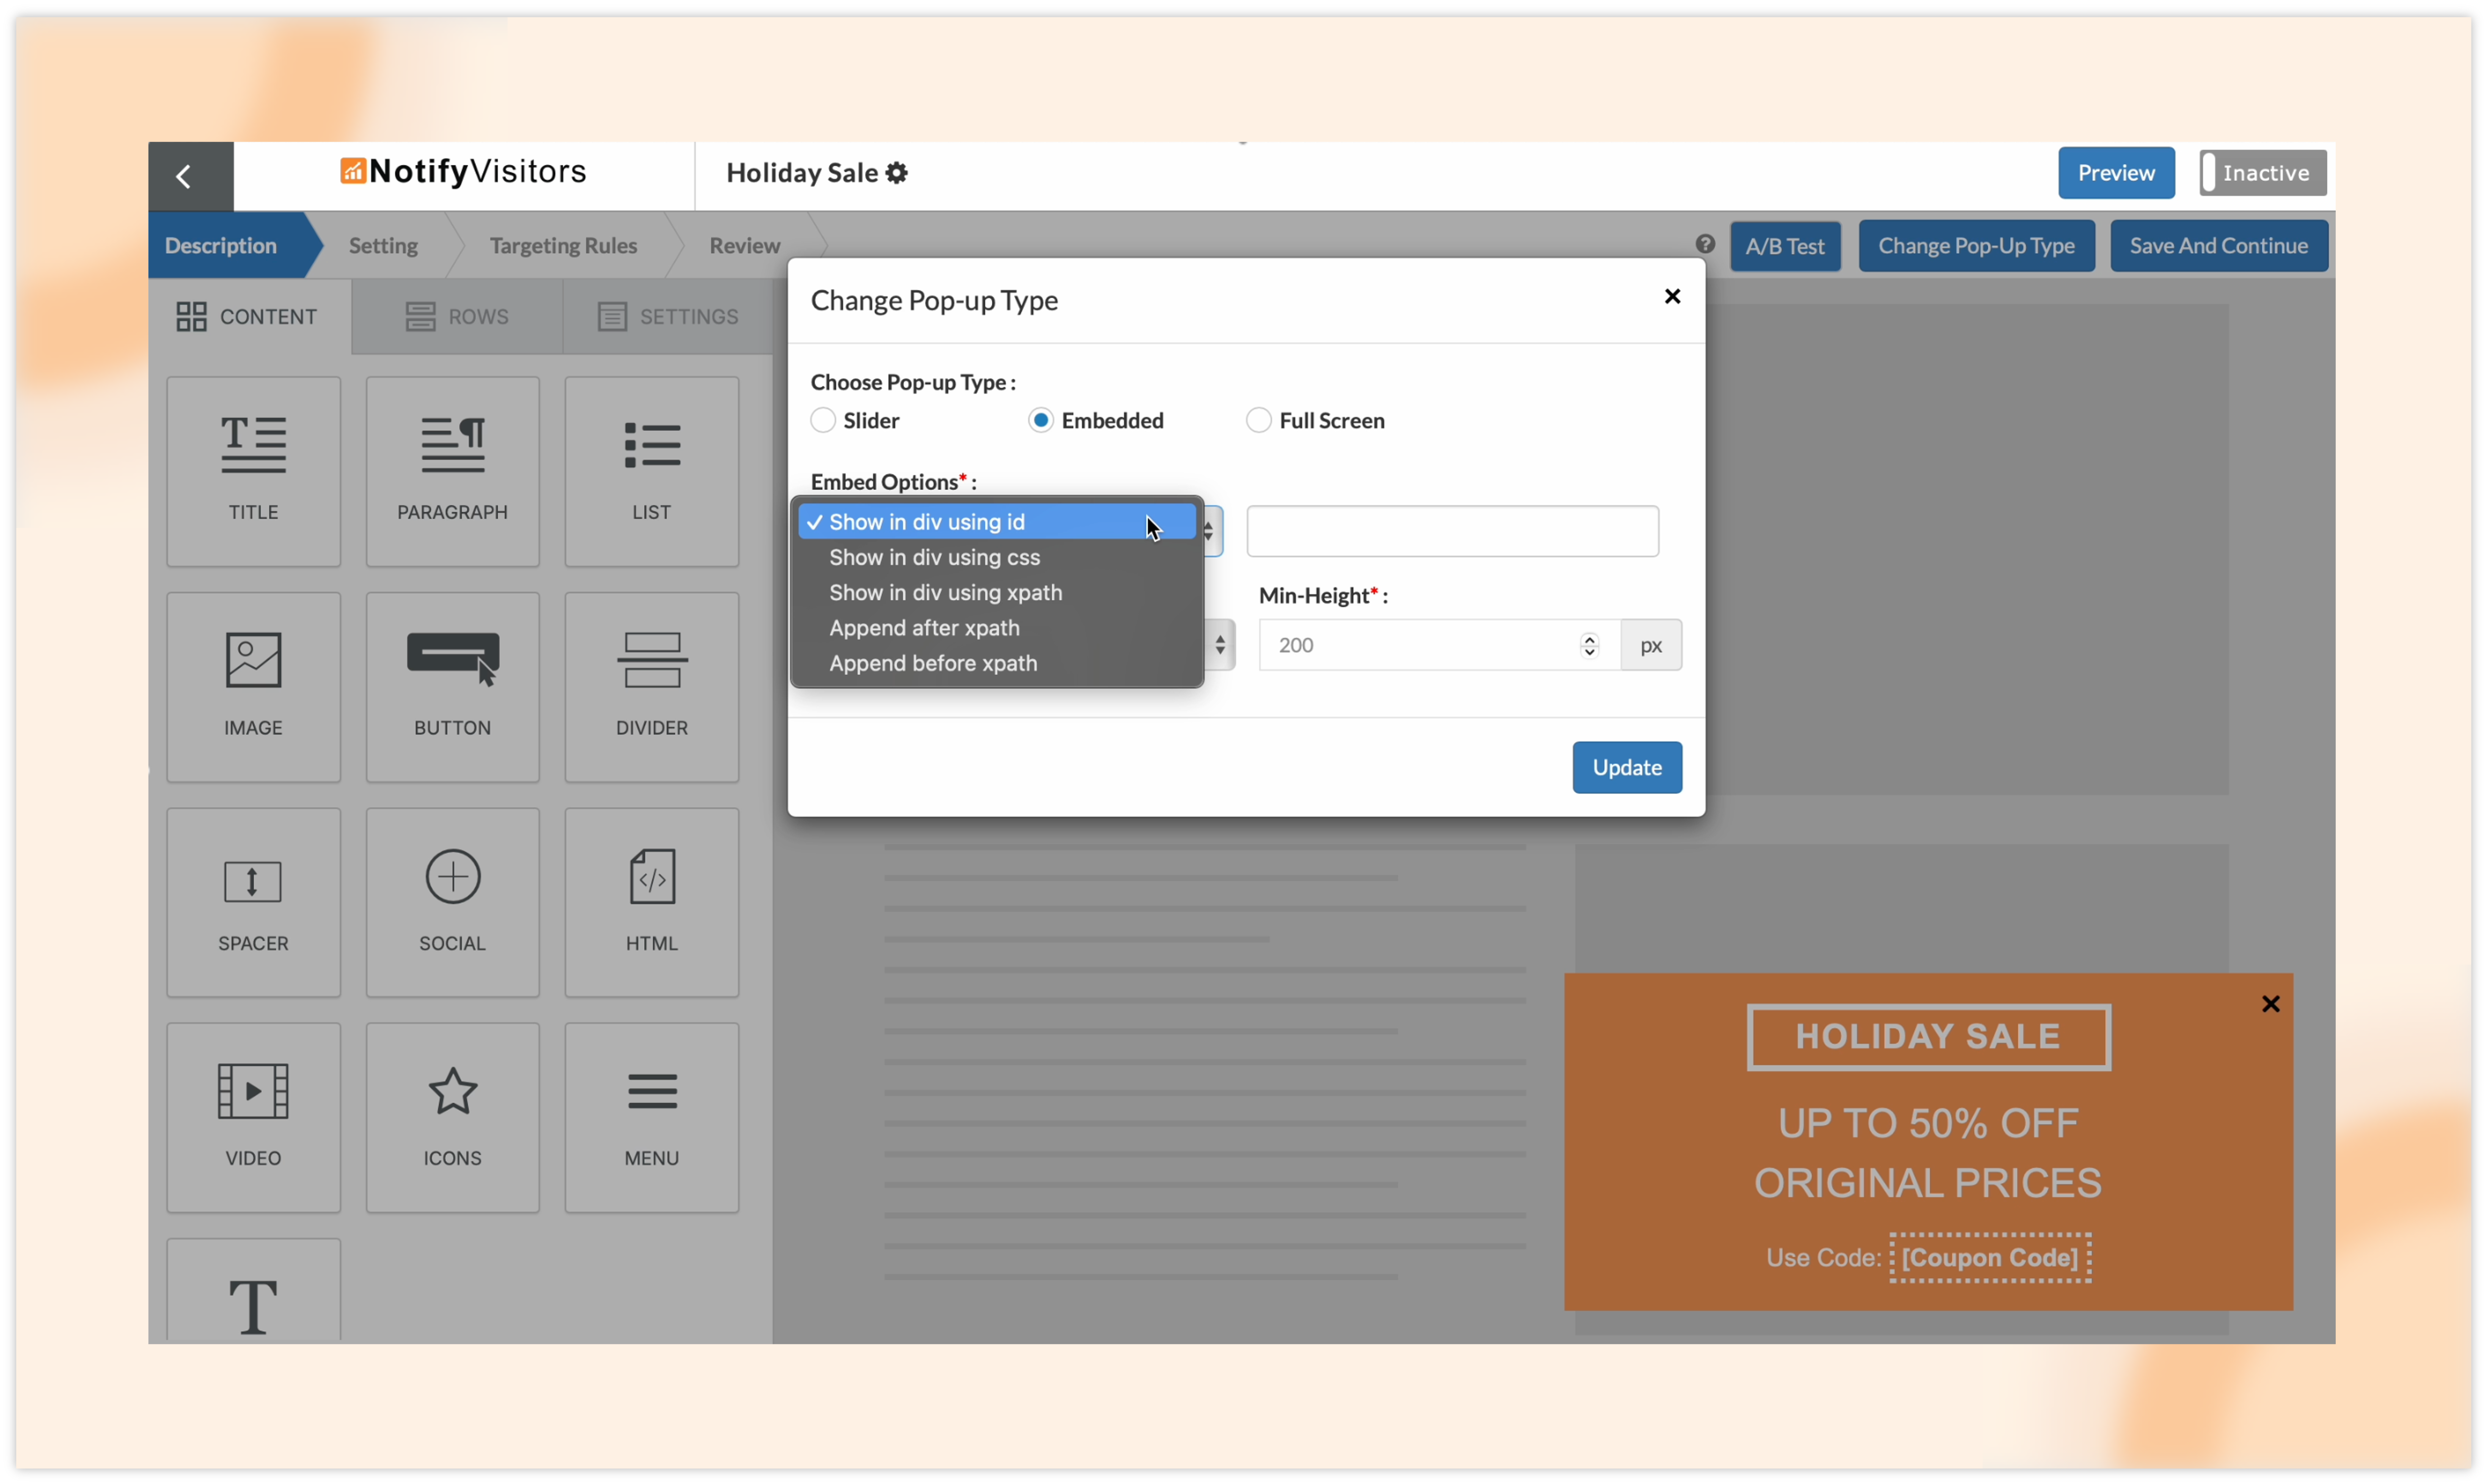Select the Slider pop-up type radio
This screenshot has height=1484, width=2487.
tap(823, 420)
